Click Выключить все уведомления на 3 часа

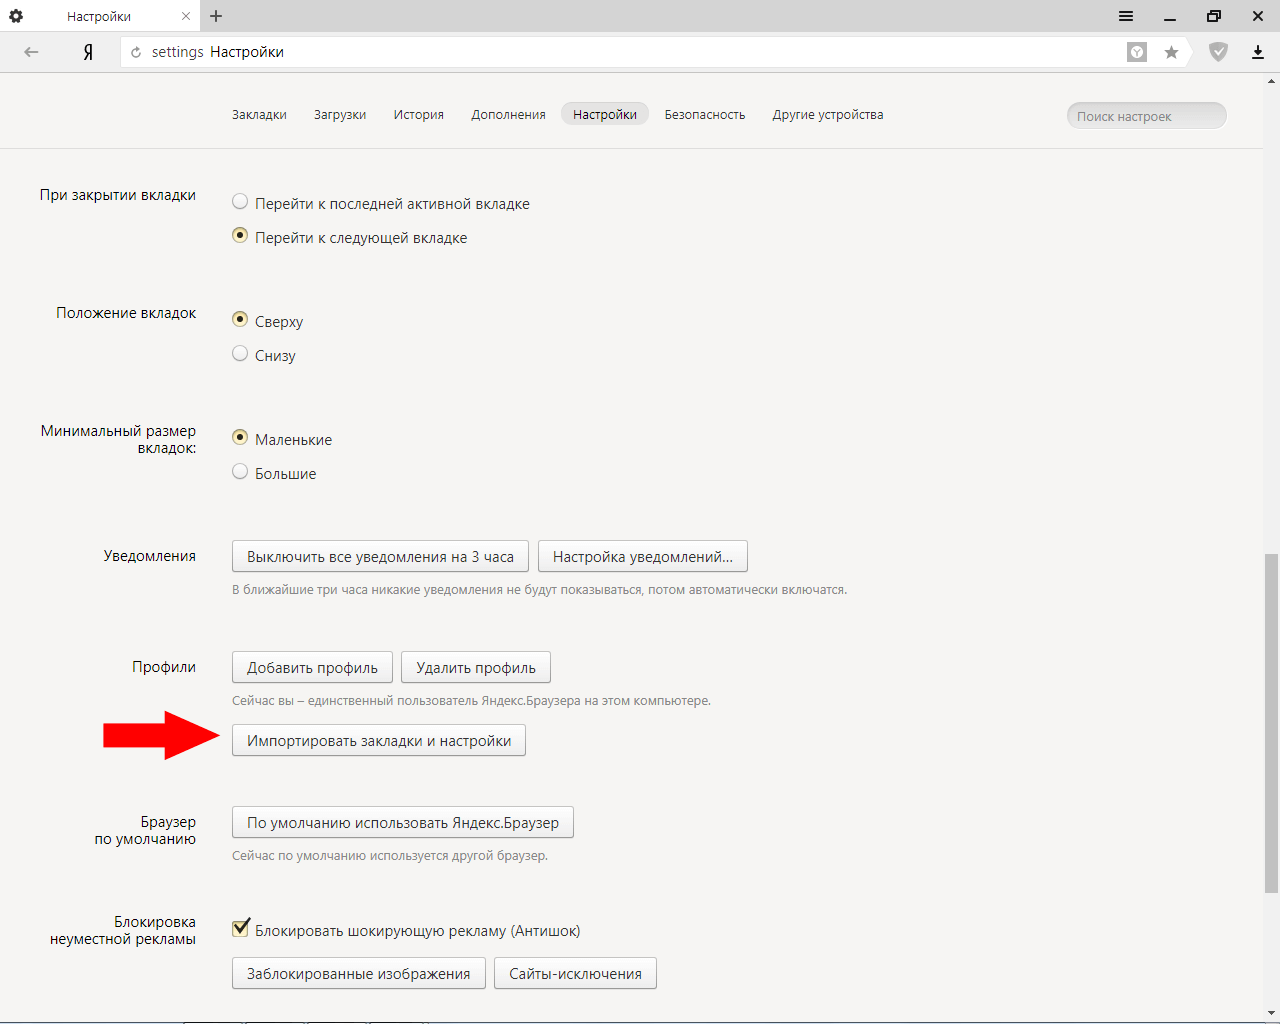[x=380, y=556]
